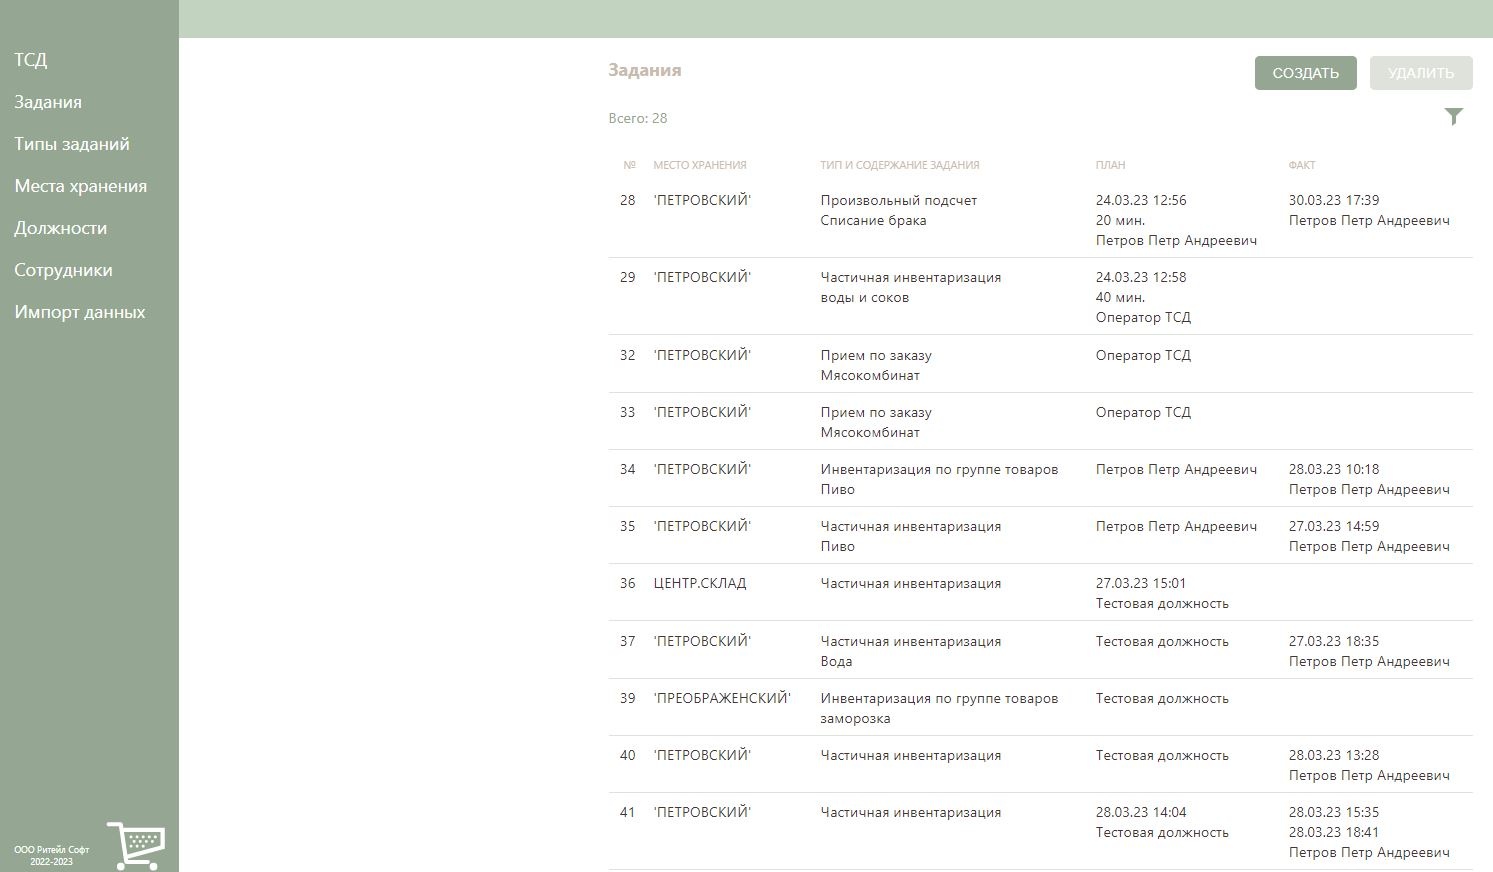Open Должности in sidebar
Screen dimensions: 1493x872
[61, 228]
